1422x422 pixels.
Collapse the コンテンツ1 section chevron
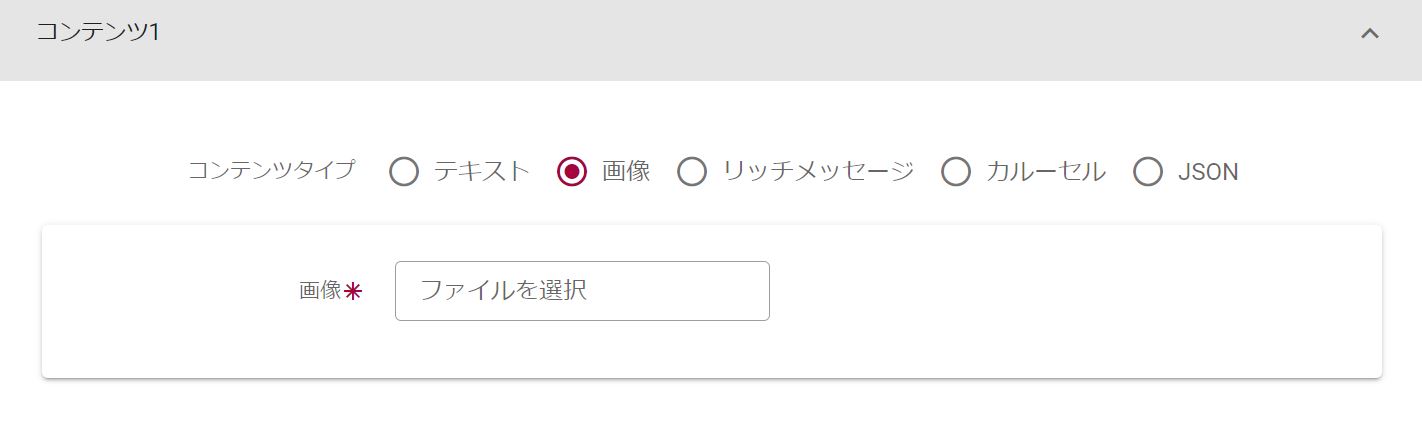point(1370,33)
